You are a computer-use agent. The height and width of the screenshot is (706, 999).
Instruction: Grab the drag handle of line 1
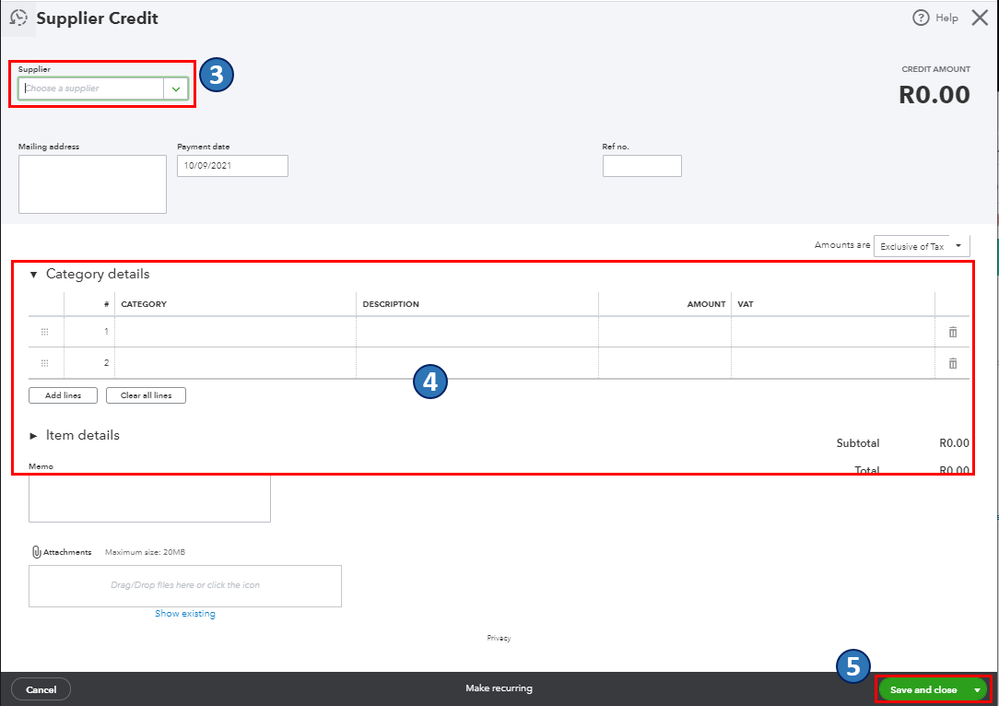pyautogui.click(x=45, y=332)
